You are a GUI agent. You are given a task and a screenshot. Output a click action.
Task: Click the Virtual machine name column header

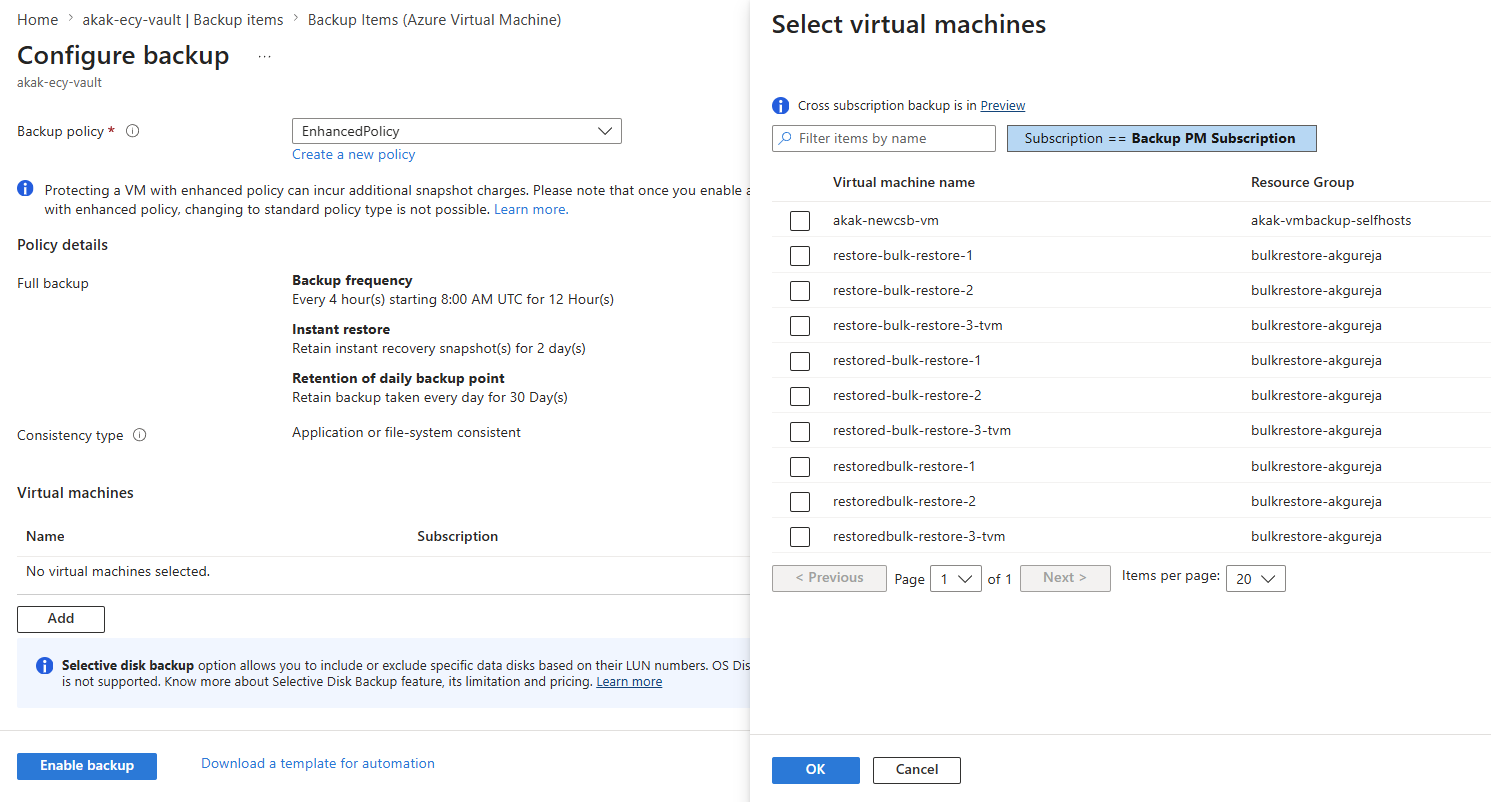[904, 182]
